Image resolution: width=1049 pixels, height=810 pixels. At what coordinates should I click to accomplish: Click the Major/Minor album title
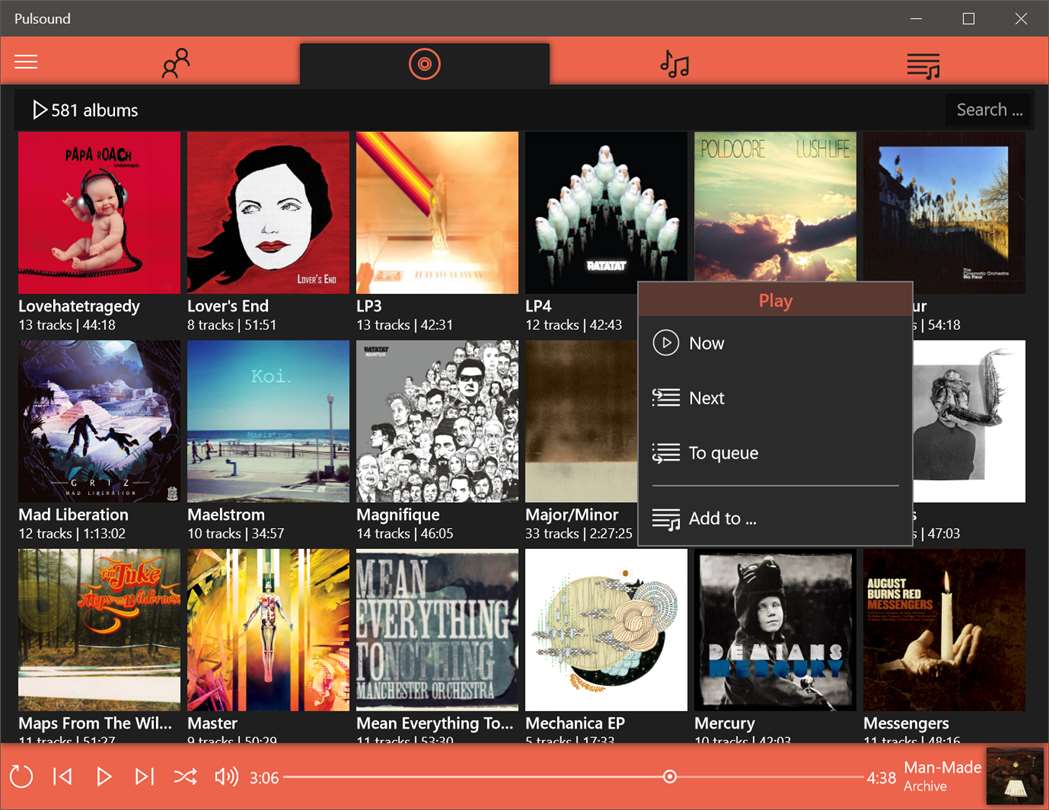coord(571,514)
